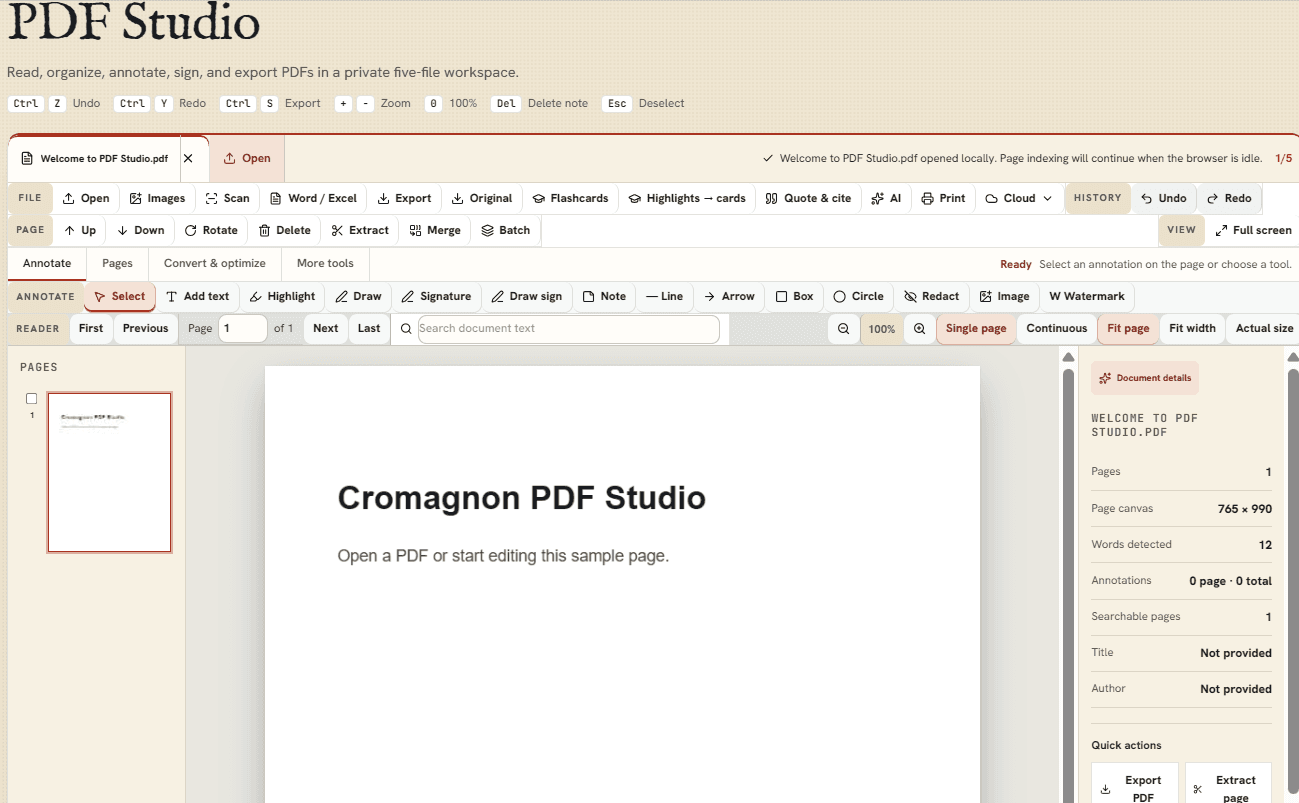1299x803 pixels.
Task: Open Highlights → cards tool
Action: point(687,198)
